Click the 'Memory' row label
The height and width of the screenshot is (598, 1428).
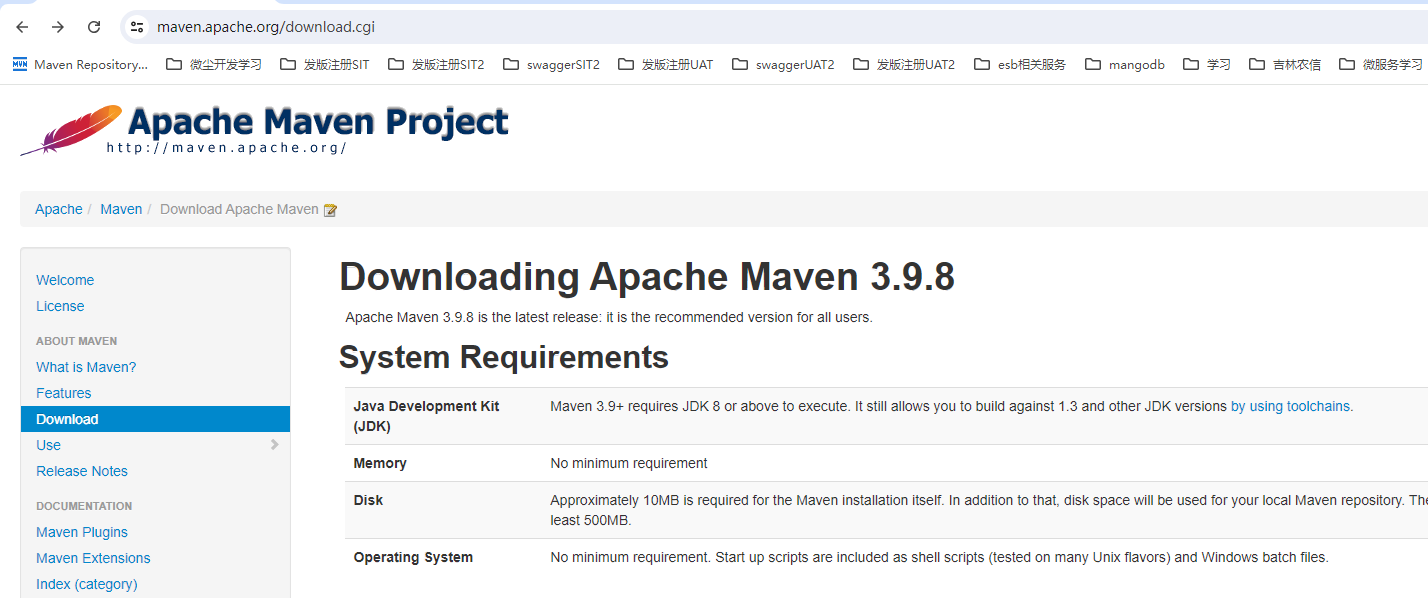point(380,463)
